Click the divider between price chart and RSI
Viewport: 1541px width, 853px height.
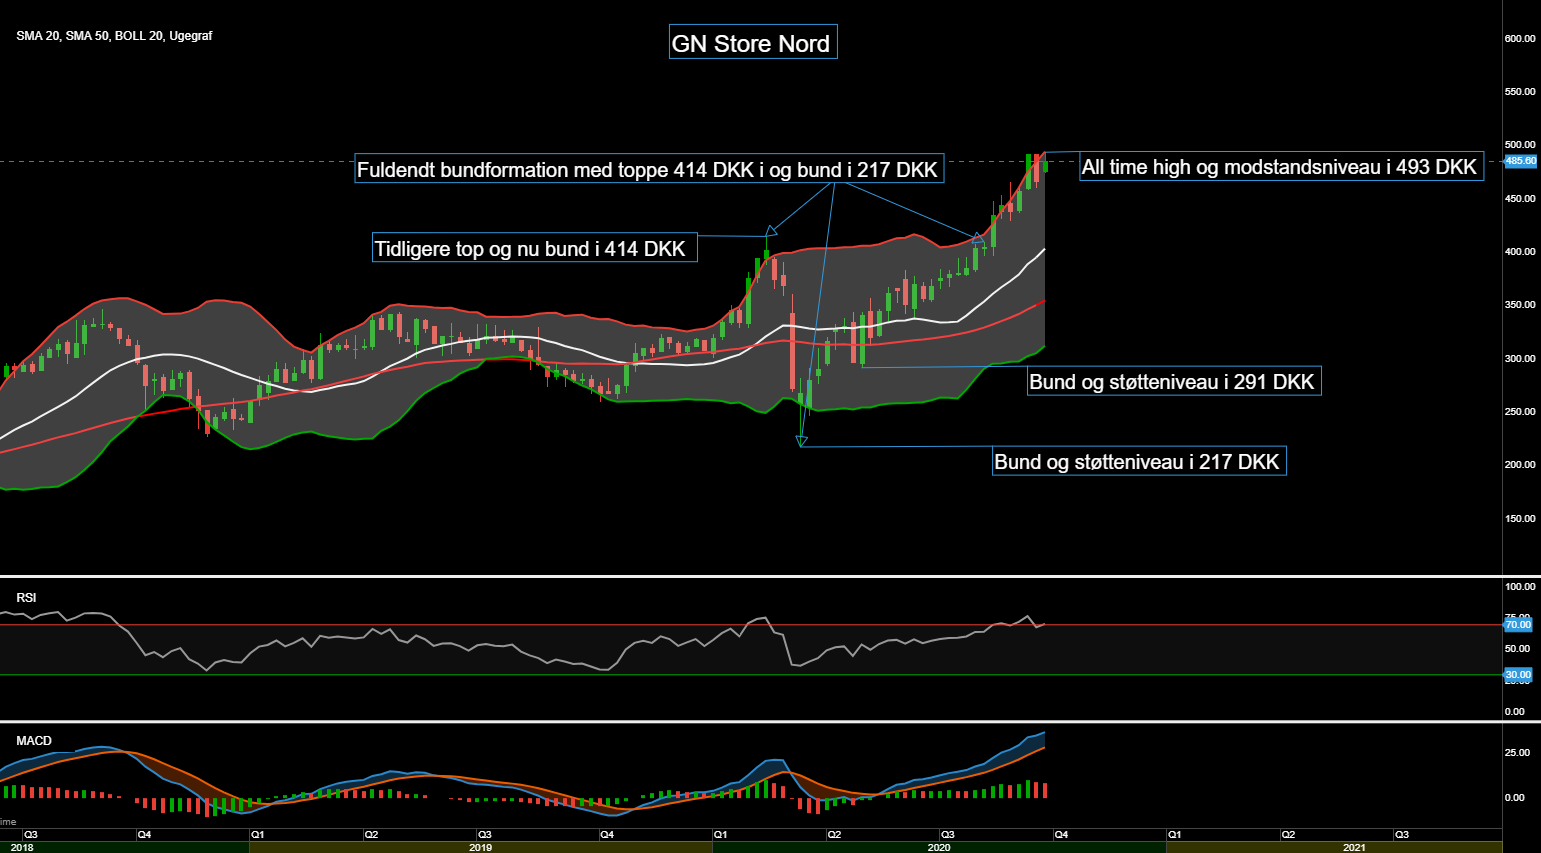[750, 576]
